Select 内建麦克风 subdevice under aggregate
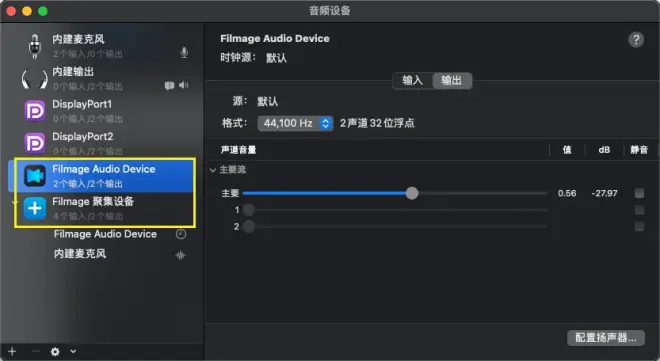This screenshot has height=361, width=660. click(x=80, y=254)
